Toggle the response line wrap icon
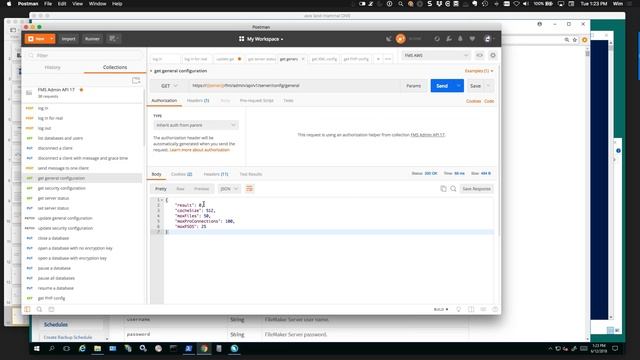640x360 pixels. [249, 189]
